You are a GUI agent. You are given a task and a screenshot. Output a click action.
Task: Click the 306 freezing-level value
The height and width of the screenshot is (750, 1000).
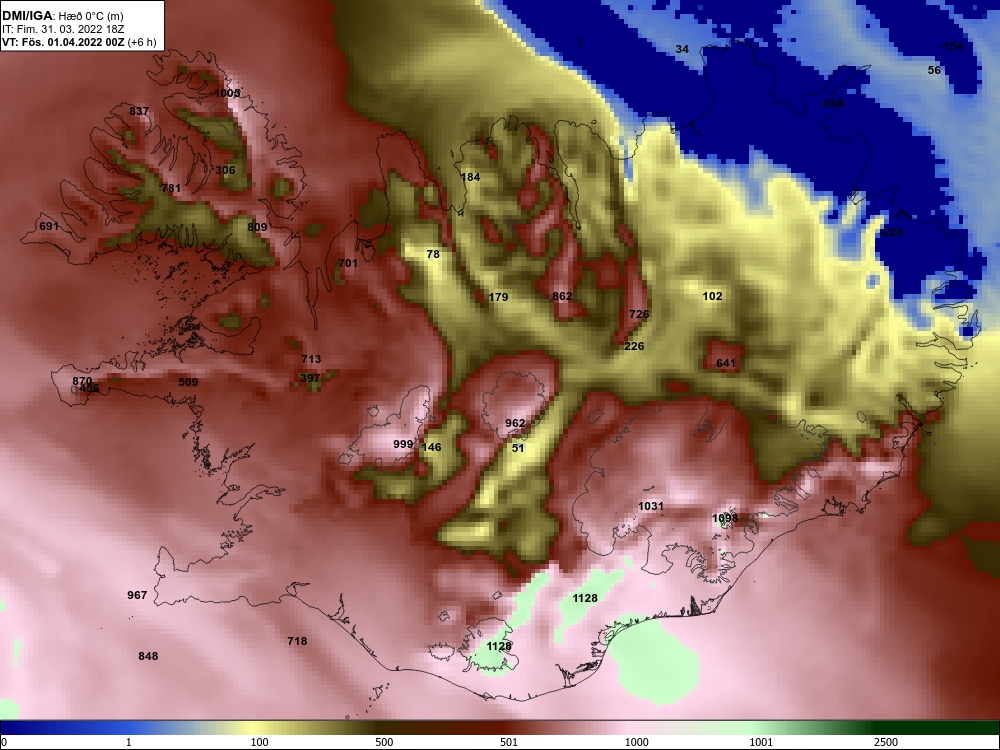[225, 170]
